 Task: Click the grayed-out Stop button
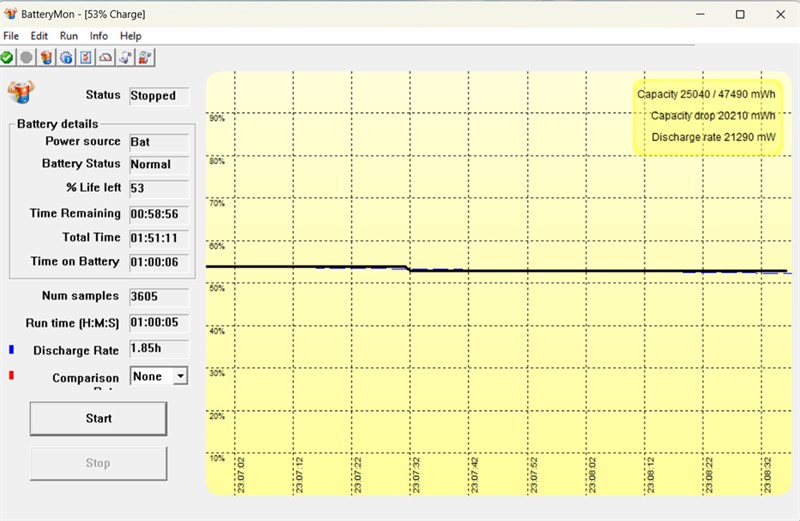[98, 463]
